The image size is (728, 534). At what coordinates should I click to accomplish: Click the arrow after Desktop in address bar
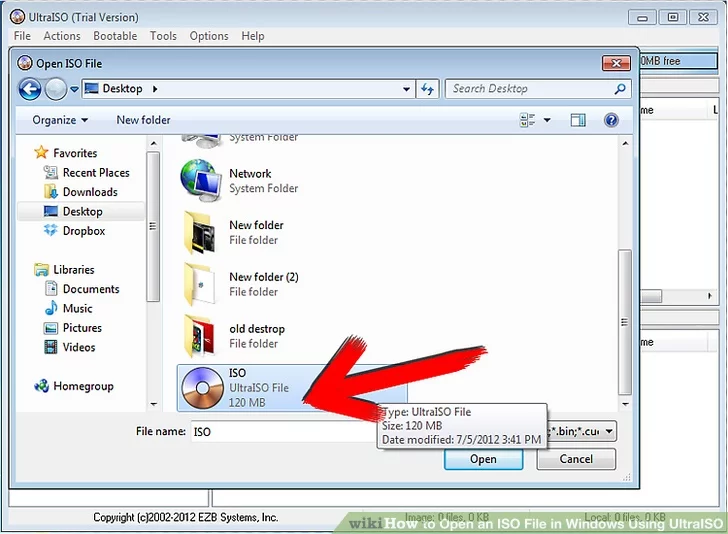155,89
